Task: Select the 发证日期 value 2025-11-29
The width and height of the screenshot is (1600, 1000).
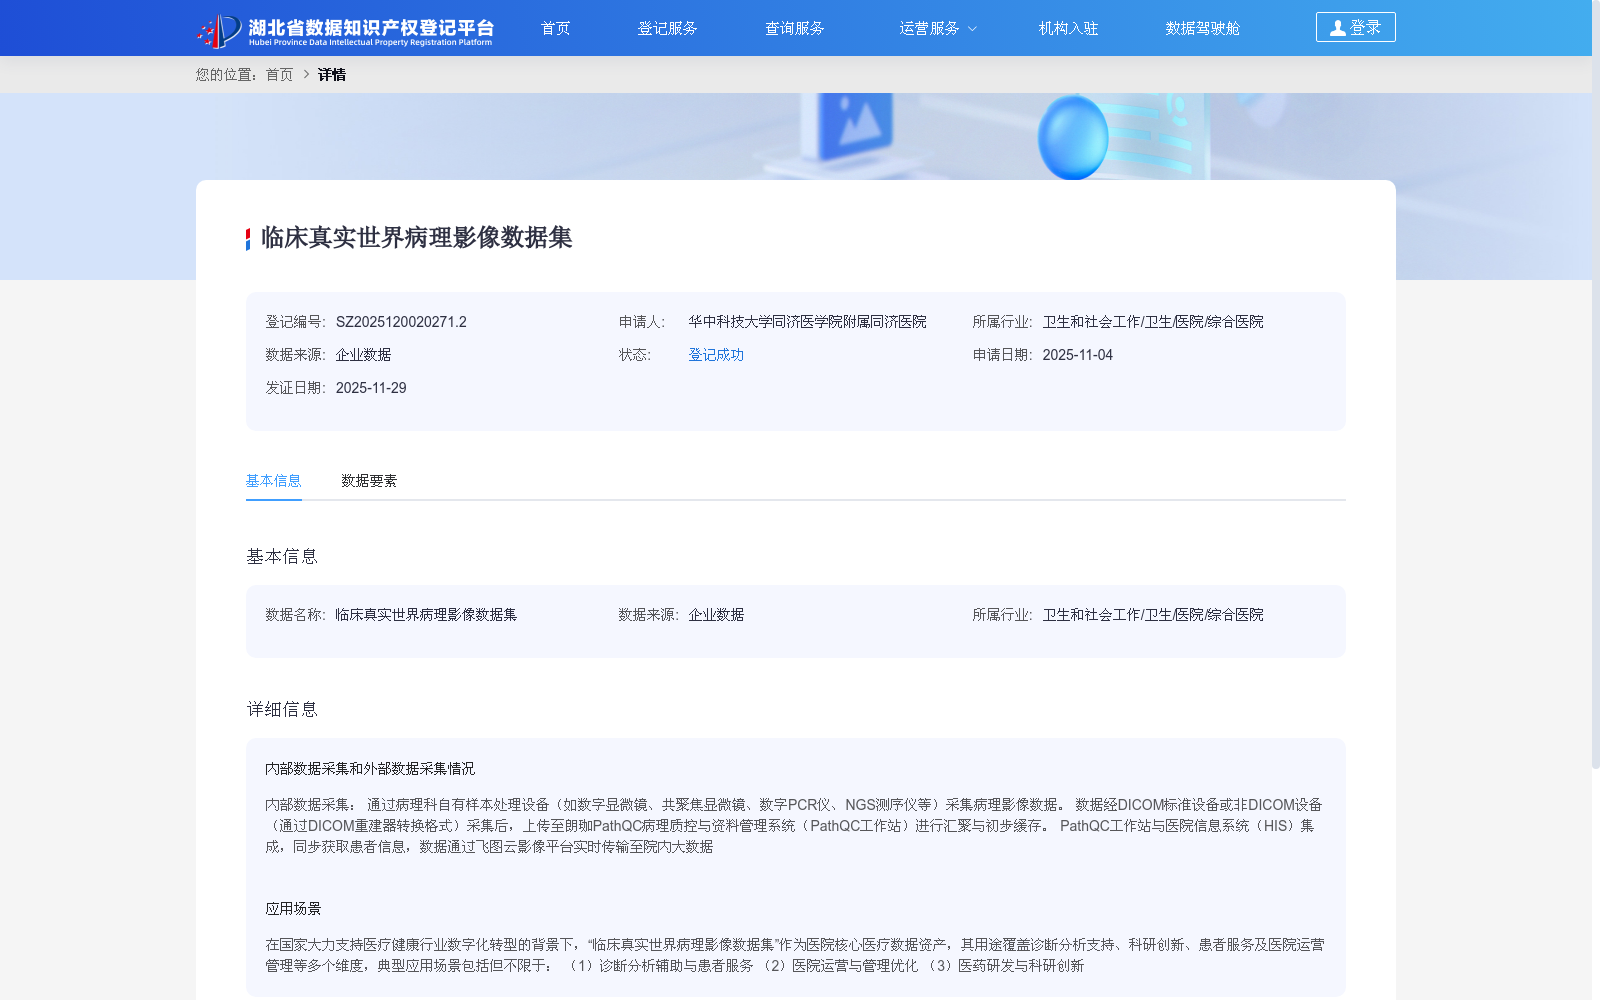Action: (371, 388)
